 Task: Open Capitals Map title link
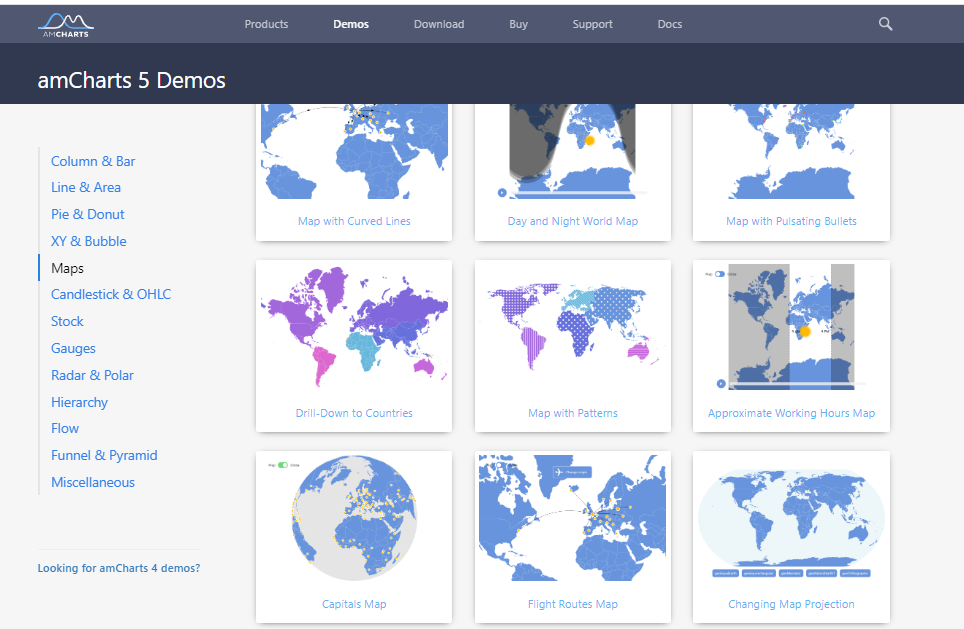(354, 604)
